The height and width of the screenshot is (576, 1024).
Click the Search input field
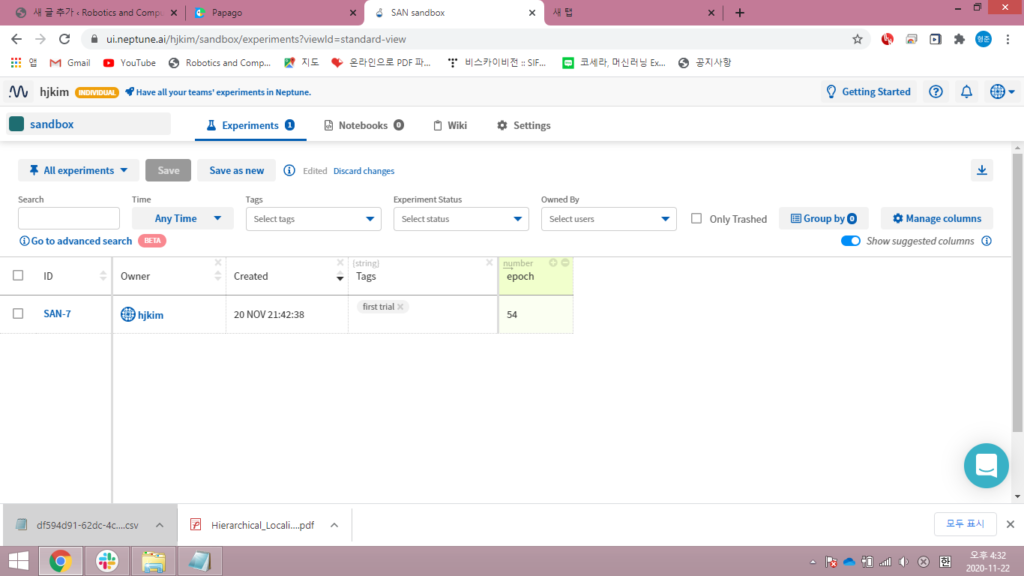tap(69, 219)
